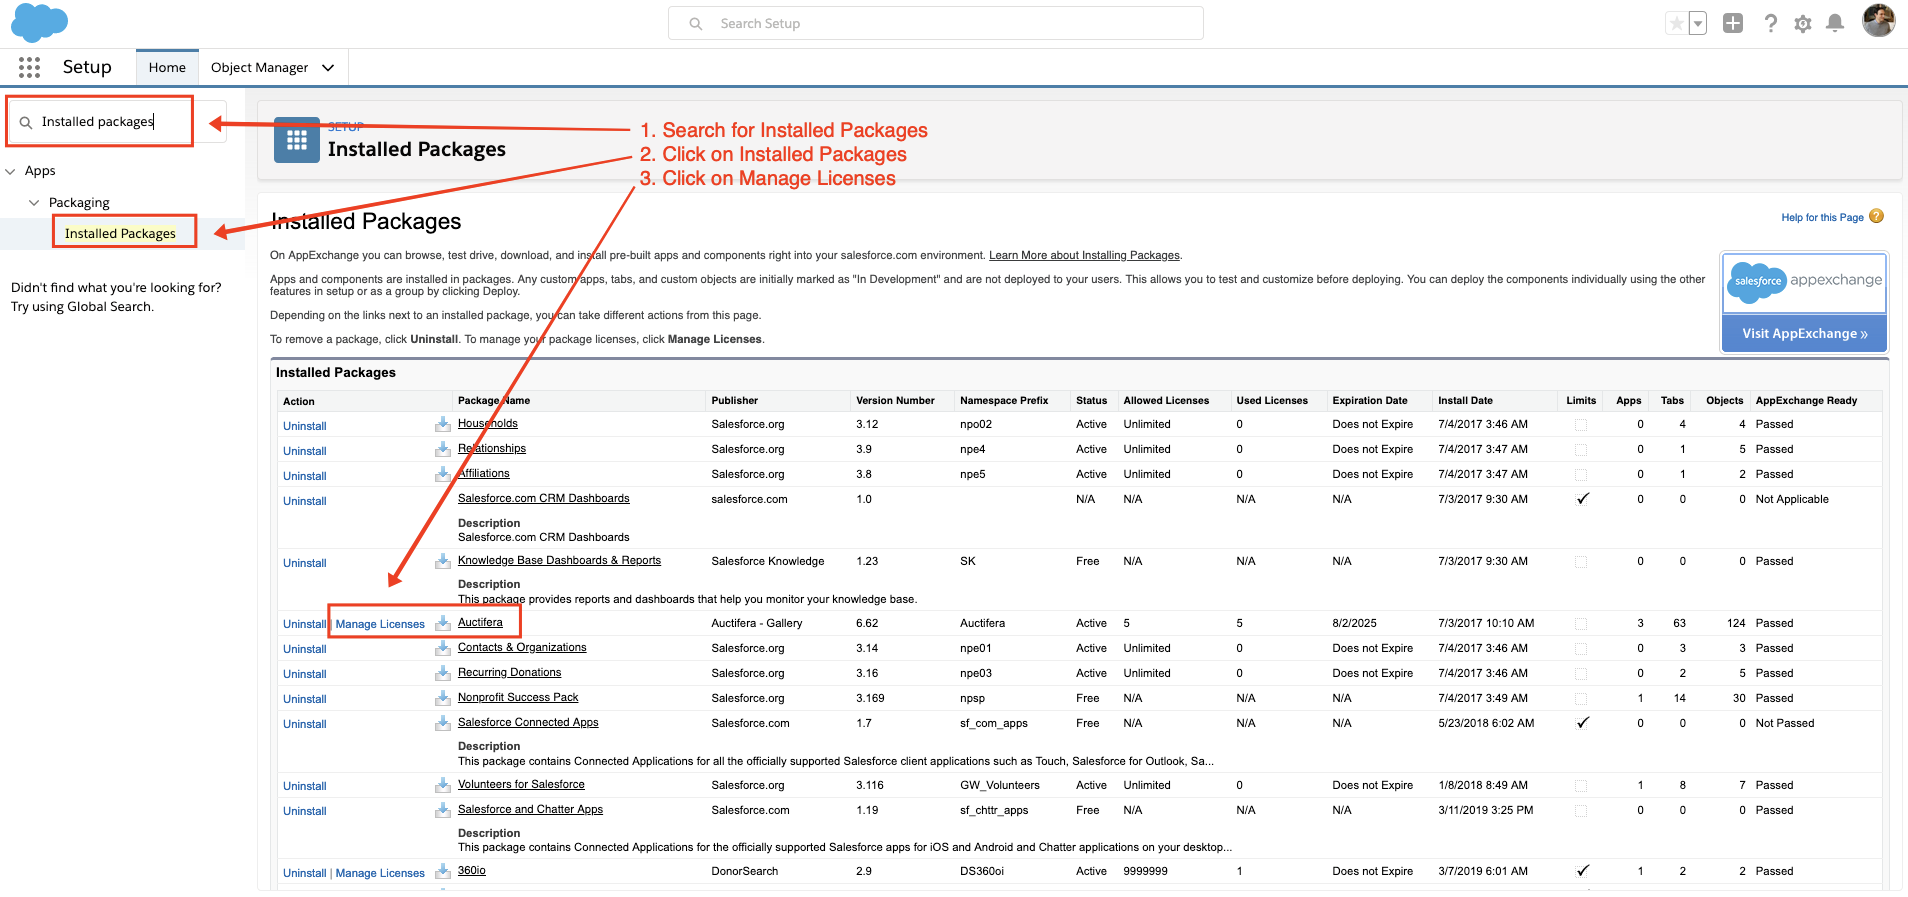Click the Salesforce cloud logo
Image resolution: width=1908 pixels, height=897 pixels.
[39, 22]
